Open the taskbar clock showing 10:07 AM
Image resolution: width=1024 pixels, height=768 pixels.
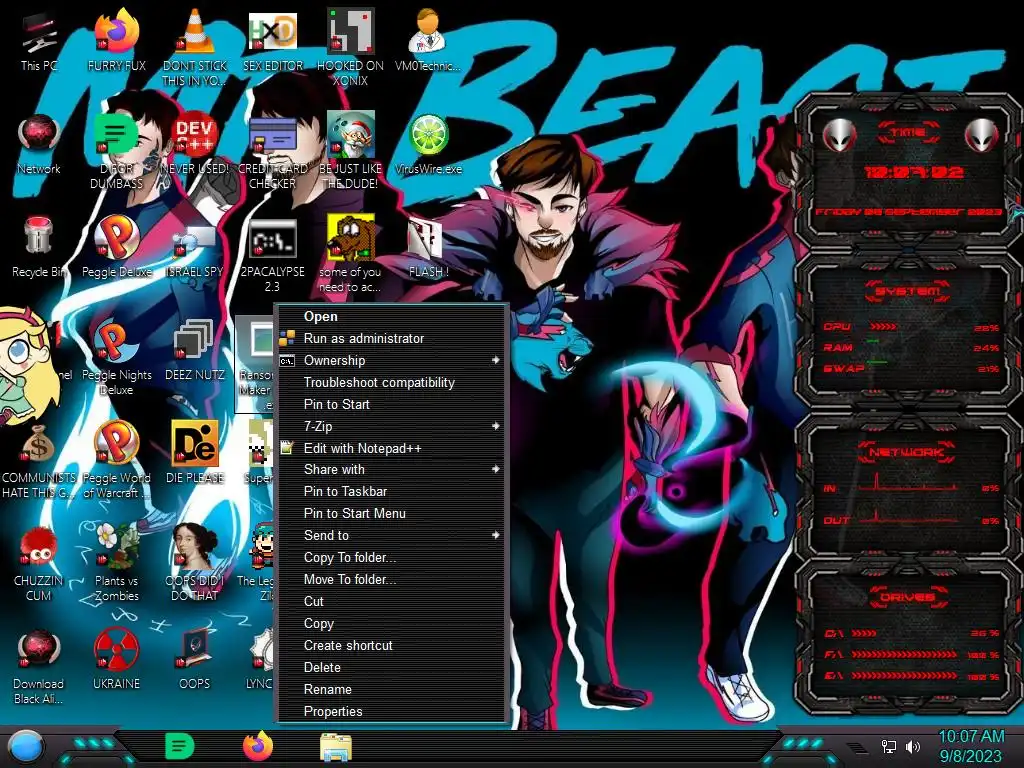(x=971, y=746)
